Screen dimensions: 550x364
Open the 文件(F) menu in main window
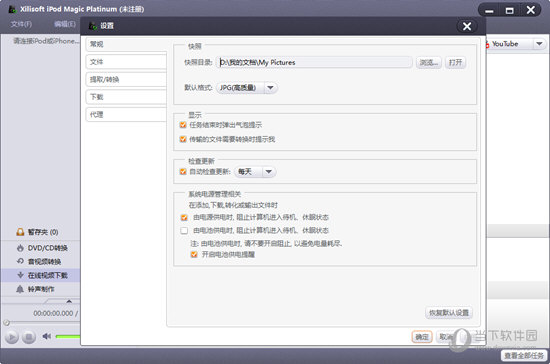click(21, 24)
